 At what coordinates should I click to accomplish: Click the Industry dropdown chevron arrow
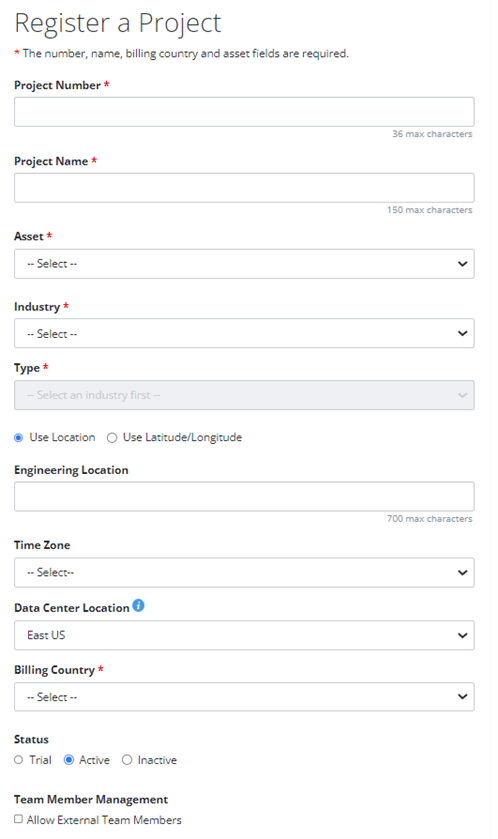click(462, 333)
